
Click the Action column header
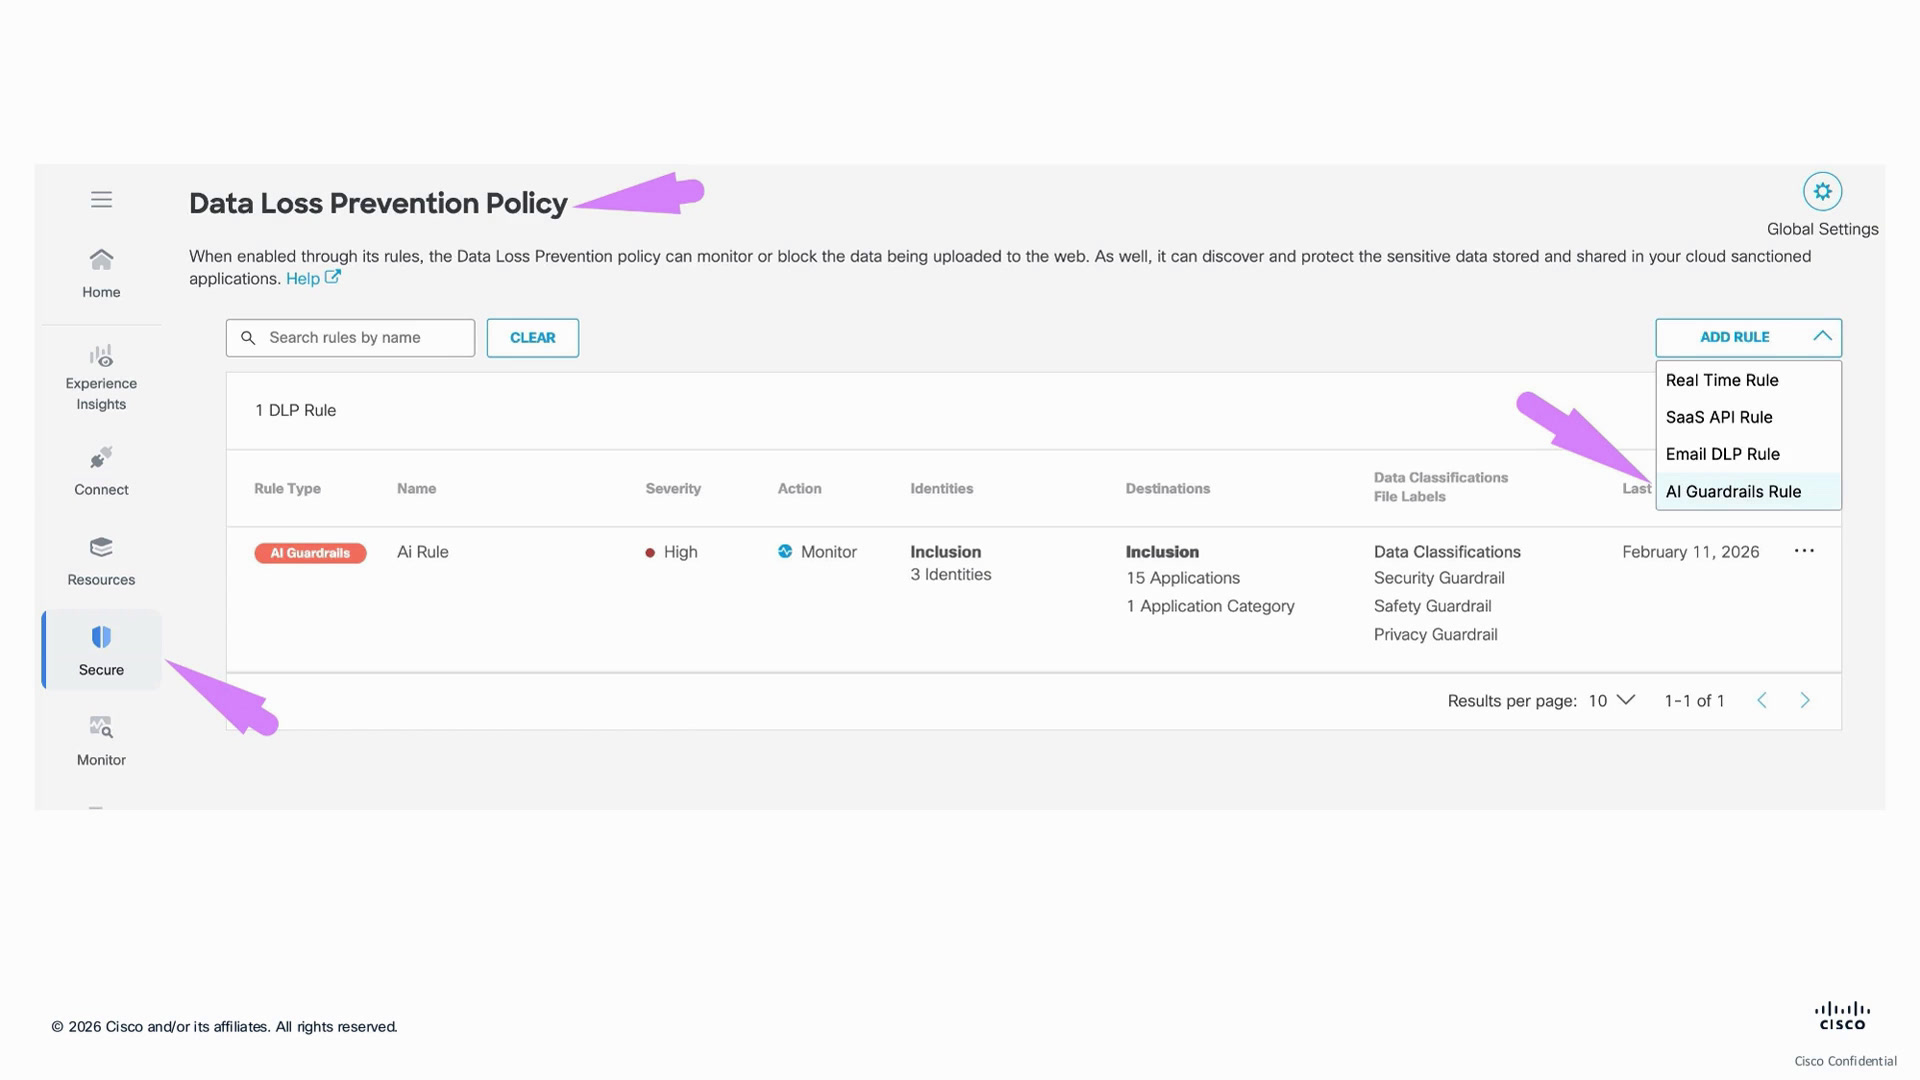click(800, 488)
